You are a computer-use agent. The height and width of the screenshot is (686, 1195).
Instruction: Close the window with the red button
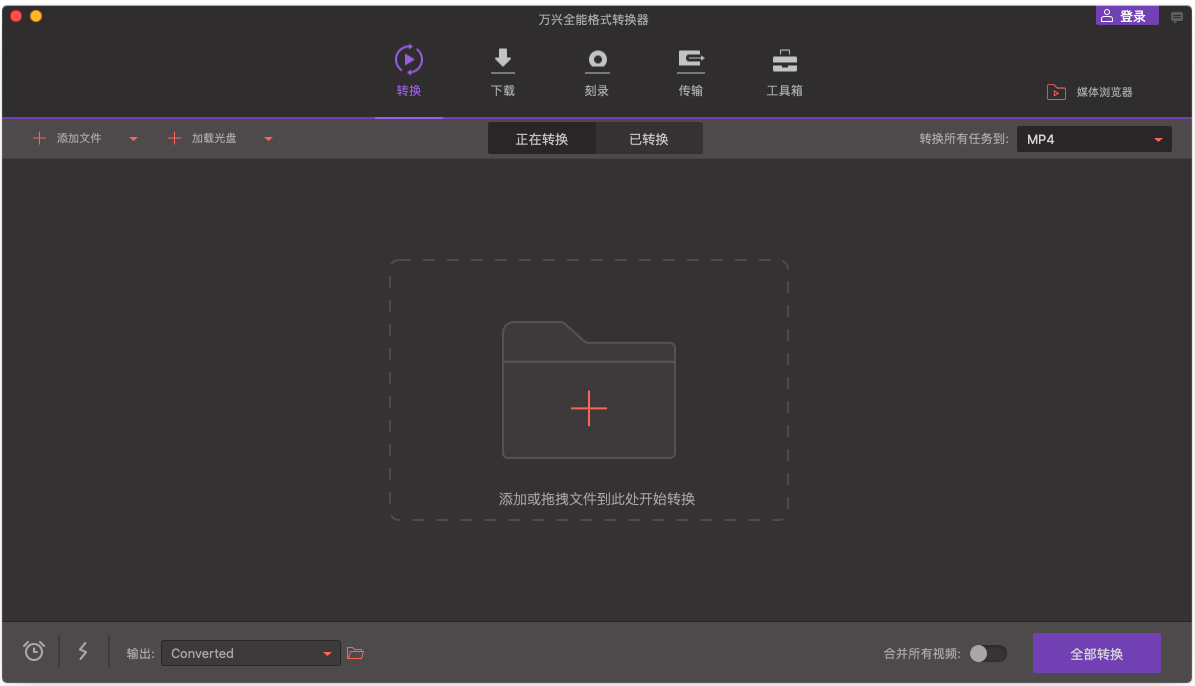(x=16, y=16)
